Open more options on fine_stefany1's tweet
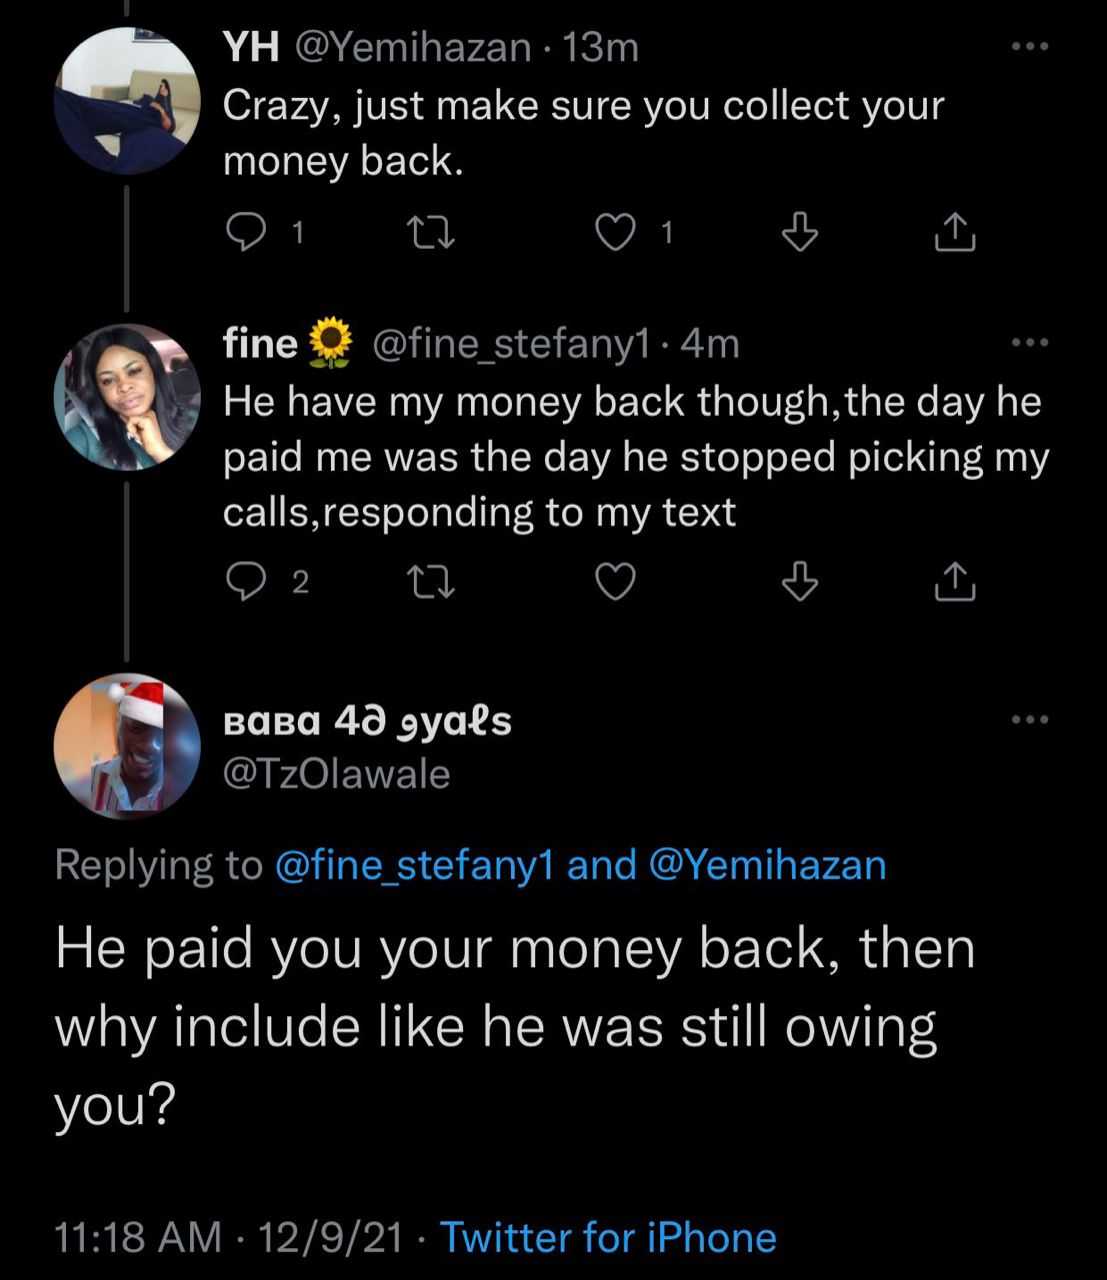This screenshot has height=1280, width=1107. coord(1030,342)
